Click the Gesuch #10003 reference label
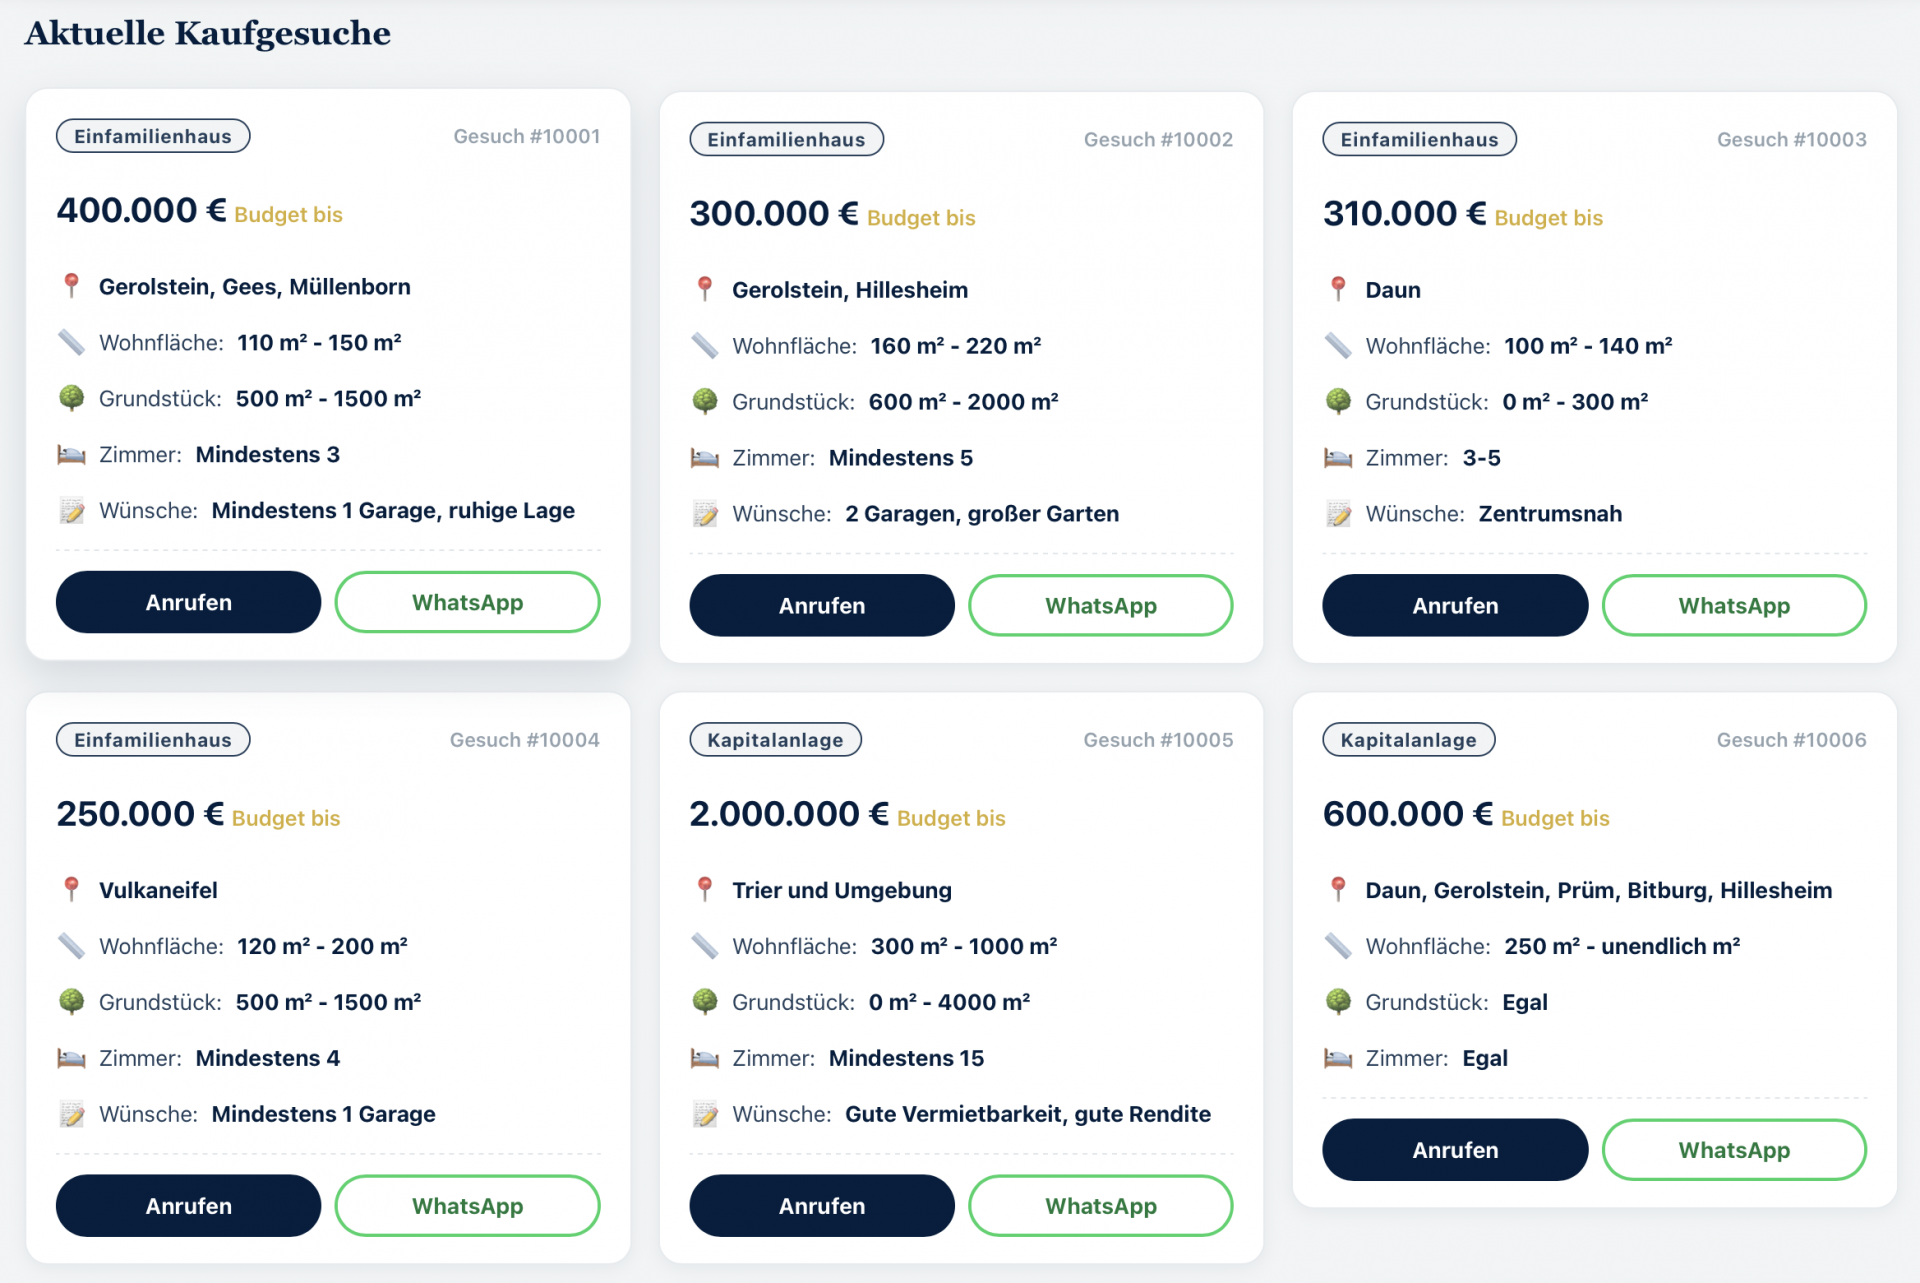Screen dimensions: 1920x1283 1791,139
